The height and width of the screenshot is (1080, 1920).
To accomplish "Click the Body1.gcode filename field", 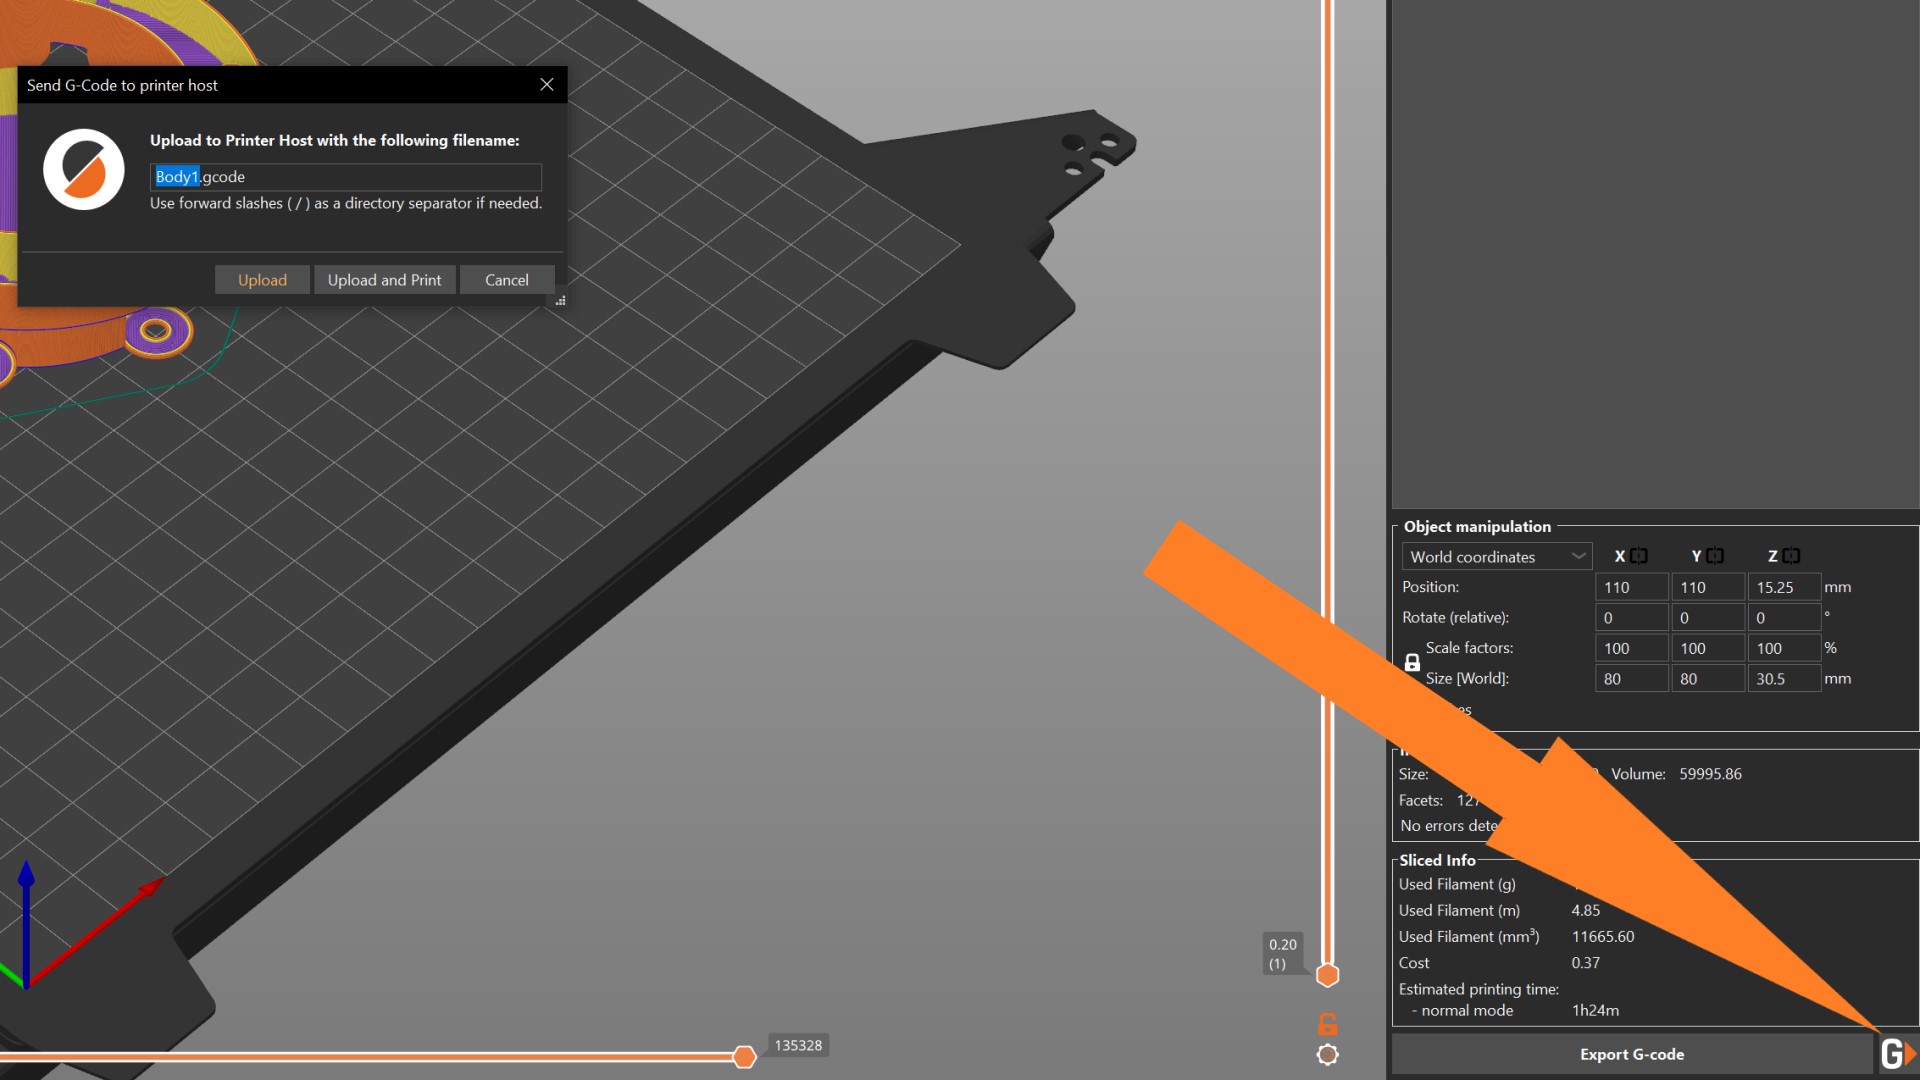I will pyautogui.click(x=345, y=177).
